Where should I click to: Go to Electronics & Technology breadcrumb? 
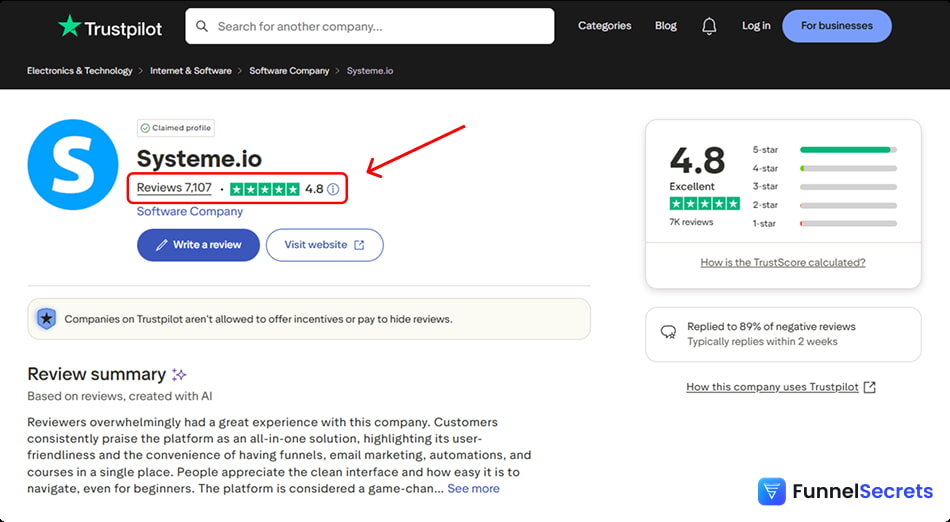79,71
